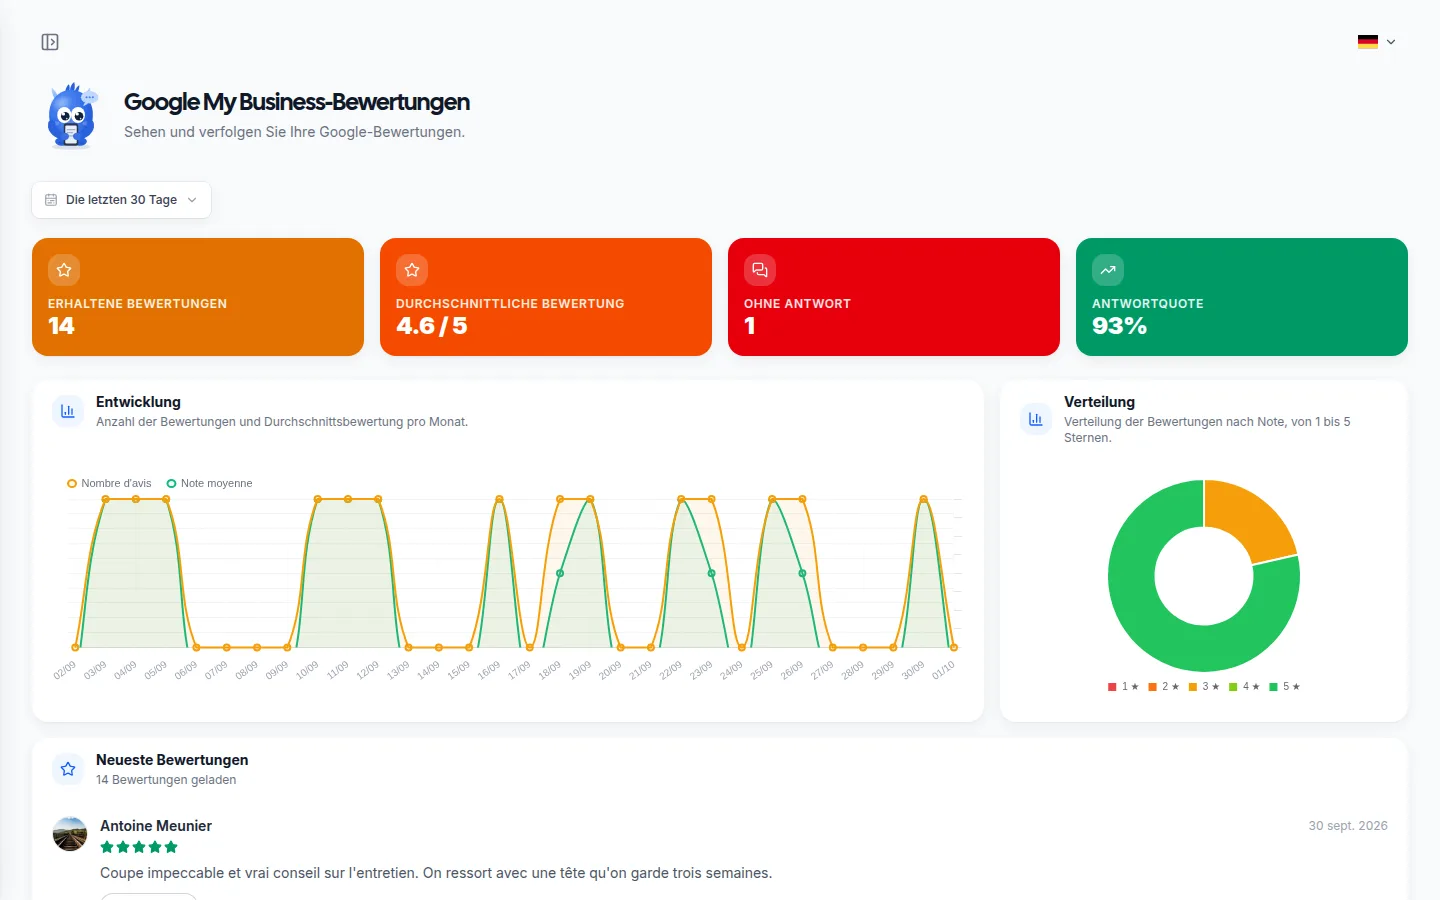The height and width of the screenshot is (900, 1440).
Task: Click the "Google My Business-Bewertungen" page title
Action: (x=297, y=102)
